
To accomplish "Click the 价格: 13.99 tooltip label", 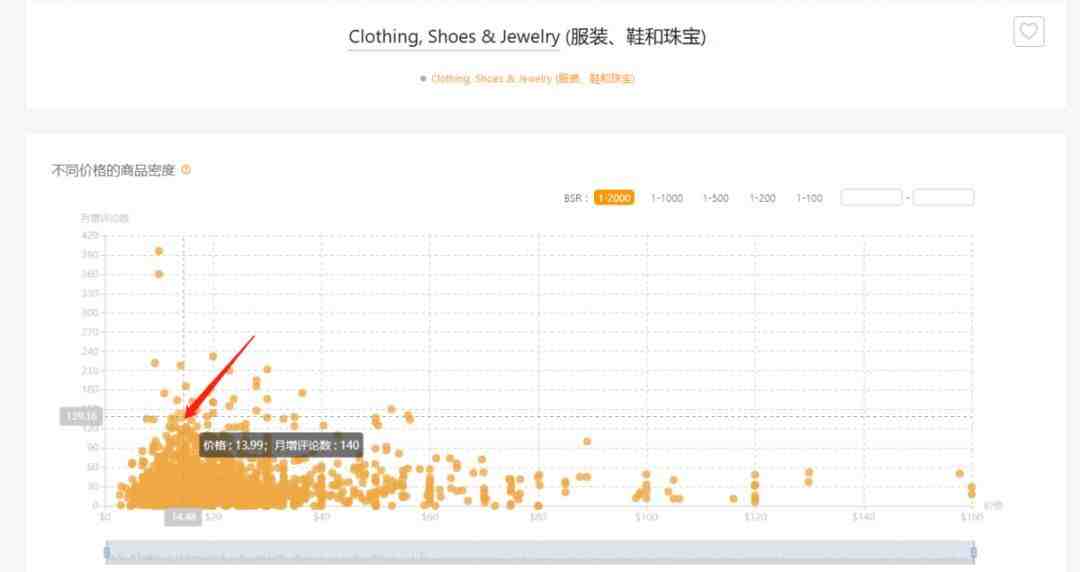I will [281, 445].
